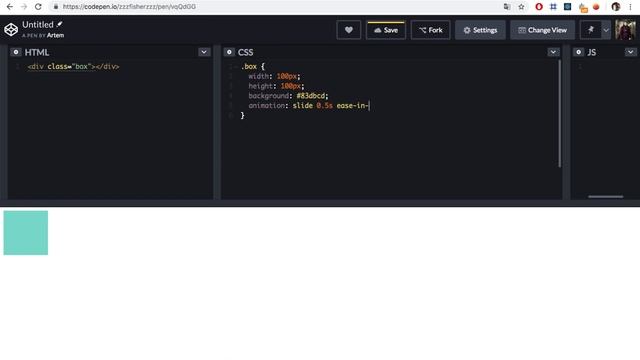Click the CSS editor vertical scrollbar

coord(559,113)
